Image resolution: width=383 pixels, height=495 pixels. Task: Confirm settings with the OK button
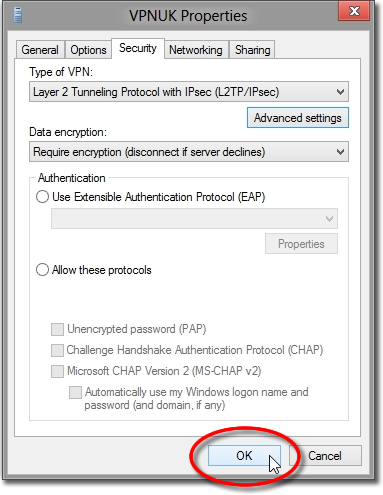pos(244,455)
